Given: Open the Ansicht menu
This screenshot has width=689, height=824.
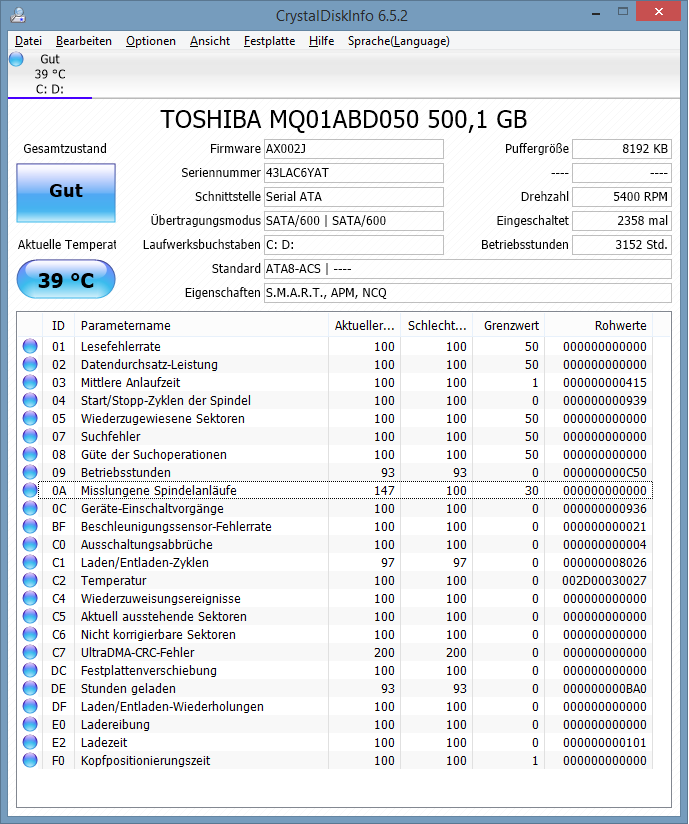Looking at the screenshot, I should coord(210,41).
